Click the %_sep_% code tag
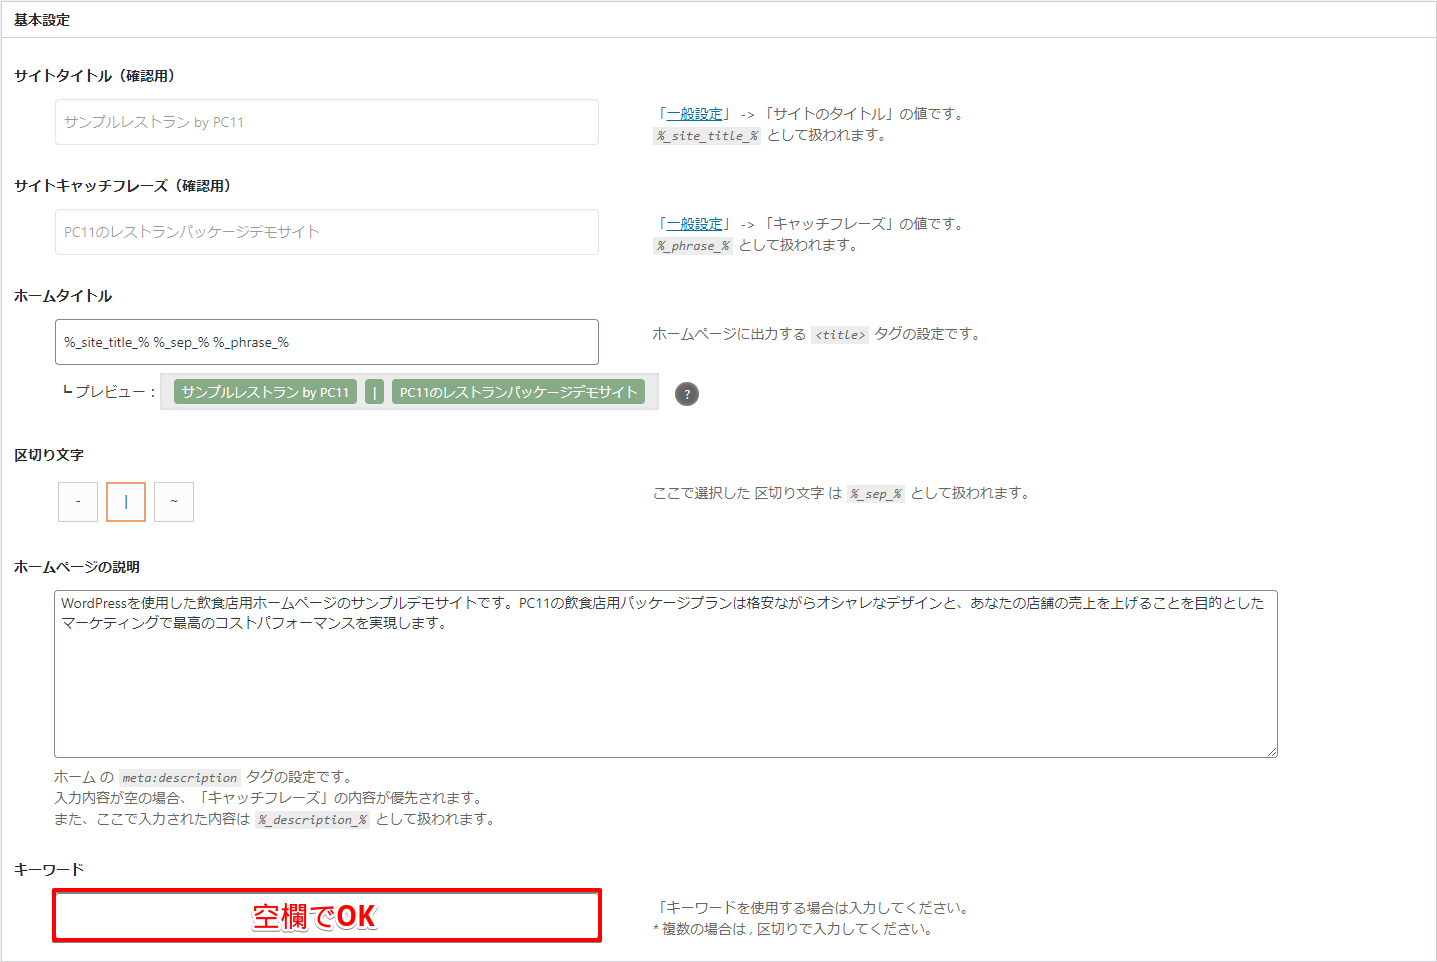Viewport: 1437px width, 962px height. [x=876, y=494]
